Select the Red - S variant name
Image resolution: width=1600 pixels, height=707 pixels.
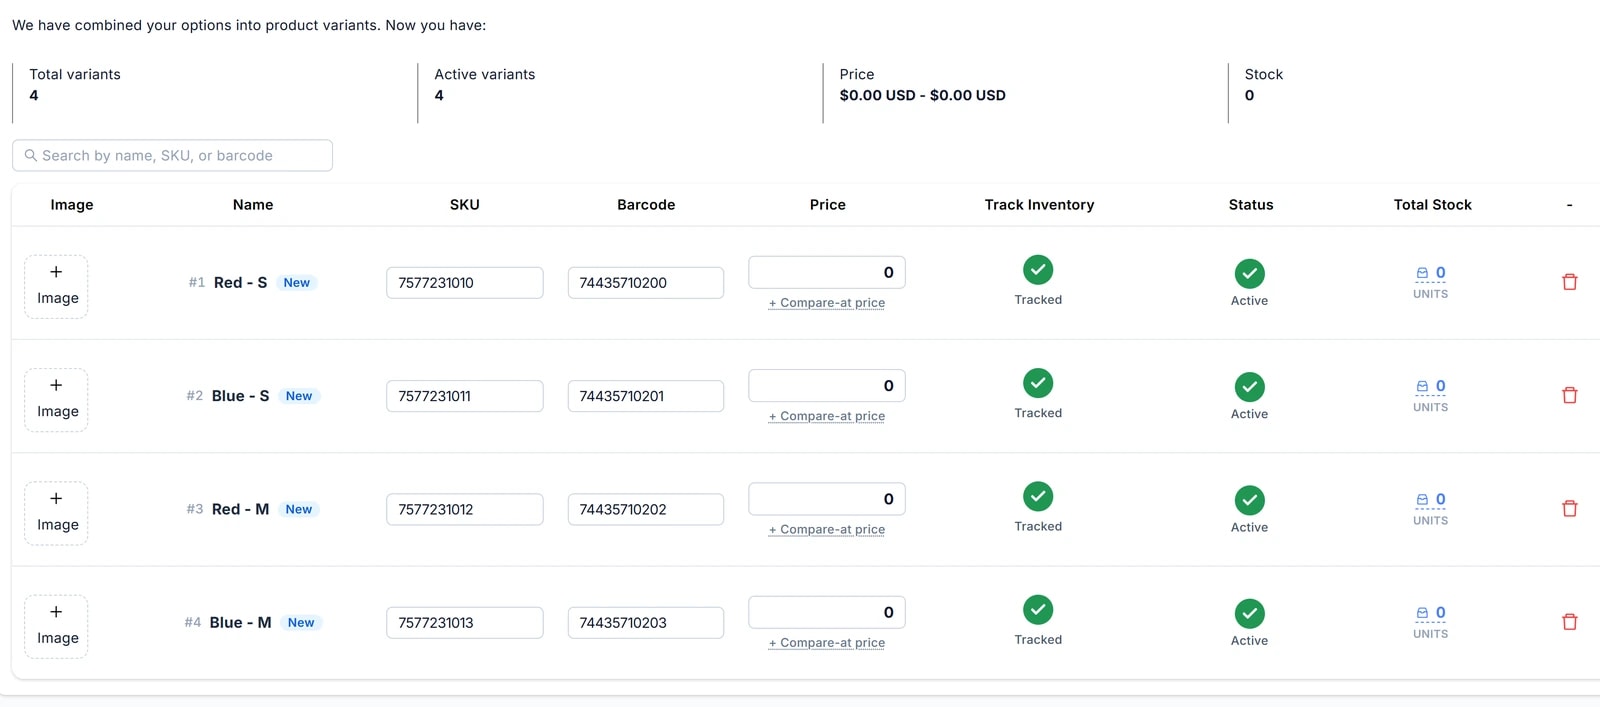pyautogui.click(x=240, y=283)
